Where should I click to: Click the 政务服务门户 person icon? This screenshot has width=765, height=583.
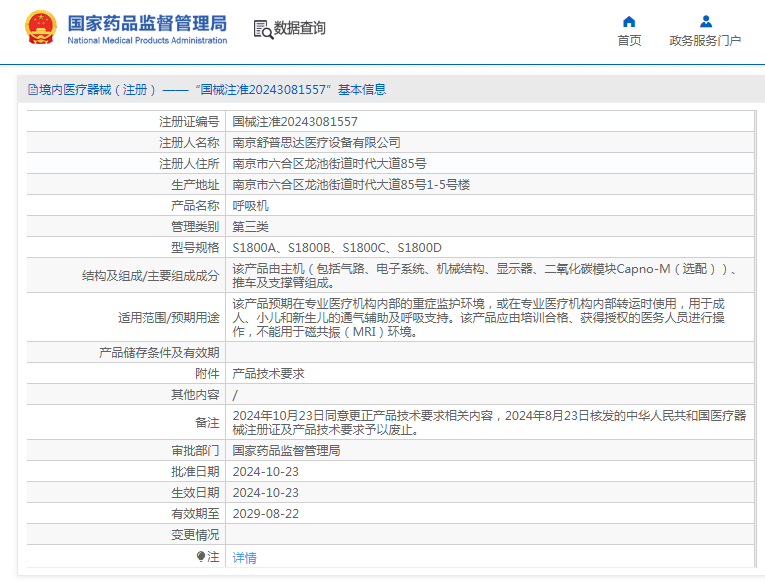(705, 22)
